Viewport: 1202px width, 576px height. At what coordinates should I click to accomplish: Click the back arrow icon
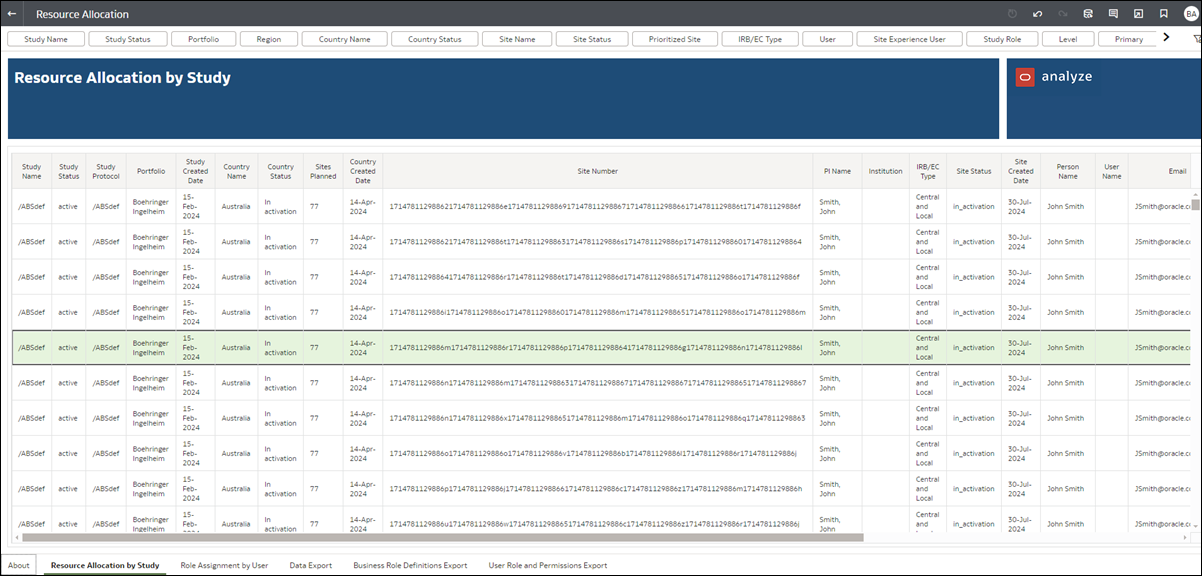[x=12, y=14]
